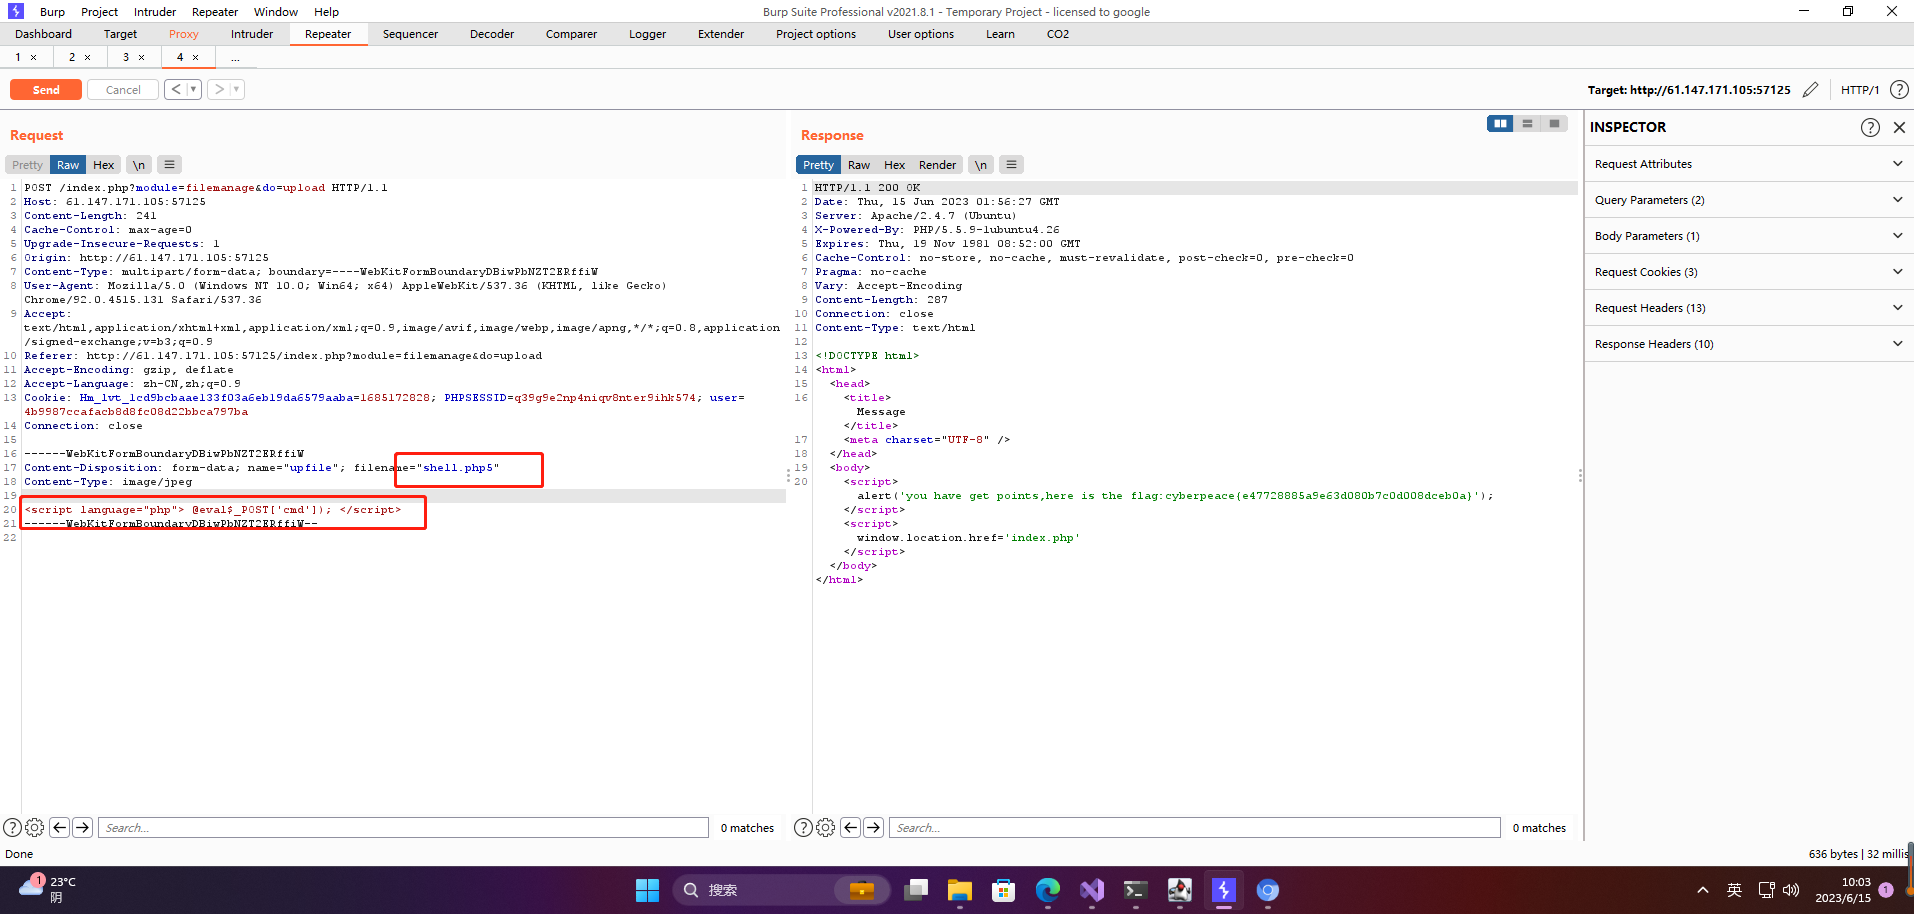Image resolution: width=1914 pixels, height=914 pixels.
Task: Open the Help menu
Action: (326, 12)
